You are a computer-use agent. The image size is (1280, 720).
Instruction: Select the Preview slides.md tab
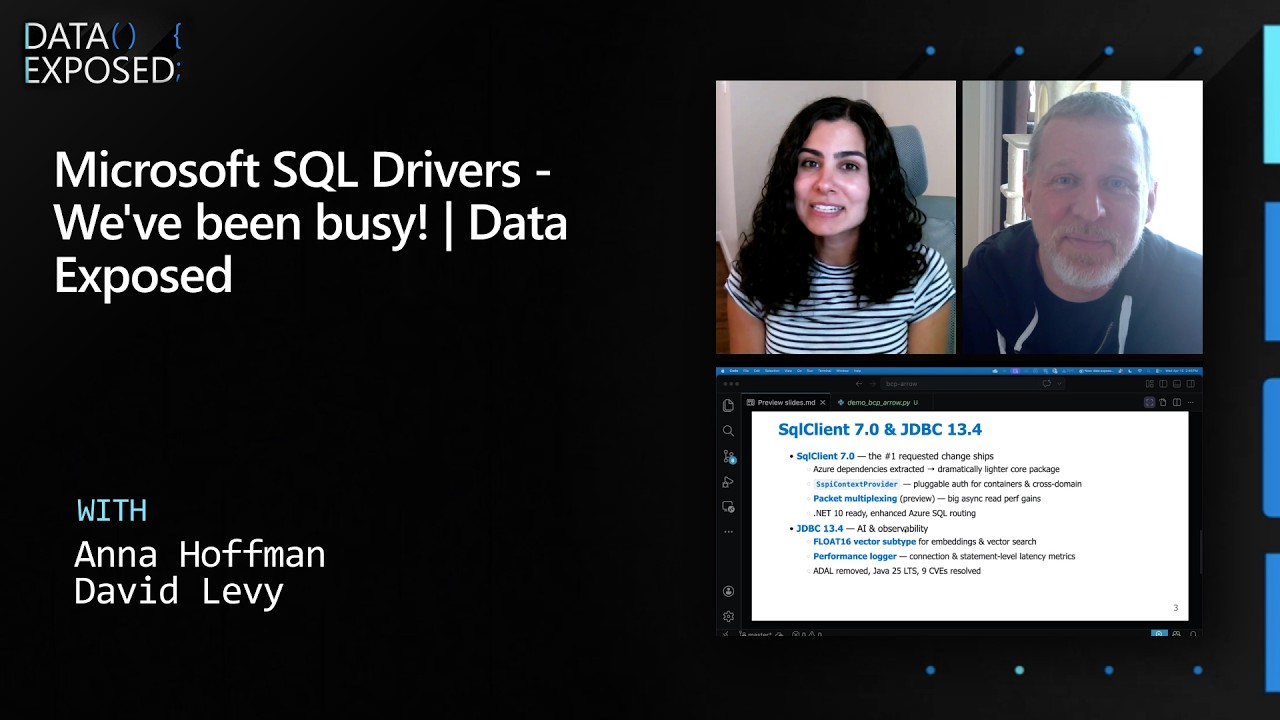[786, 402]
